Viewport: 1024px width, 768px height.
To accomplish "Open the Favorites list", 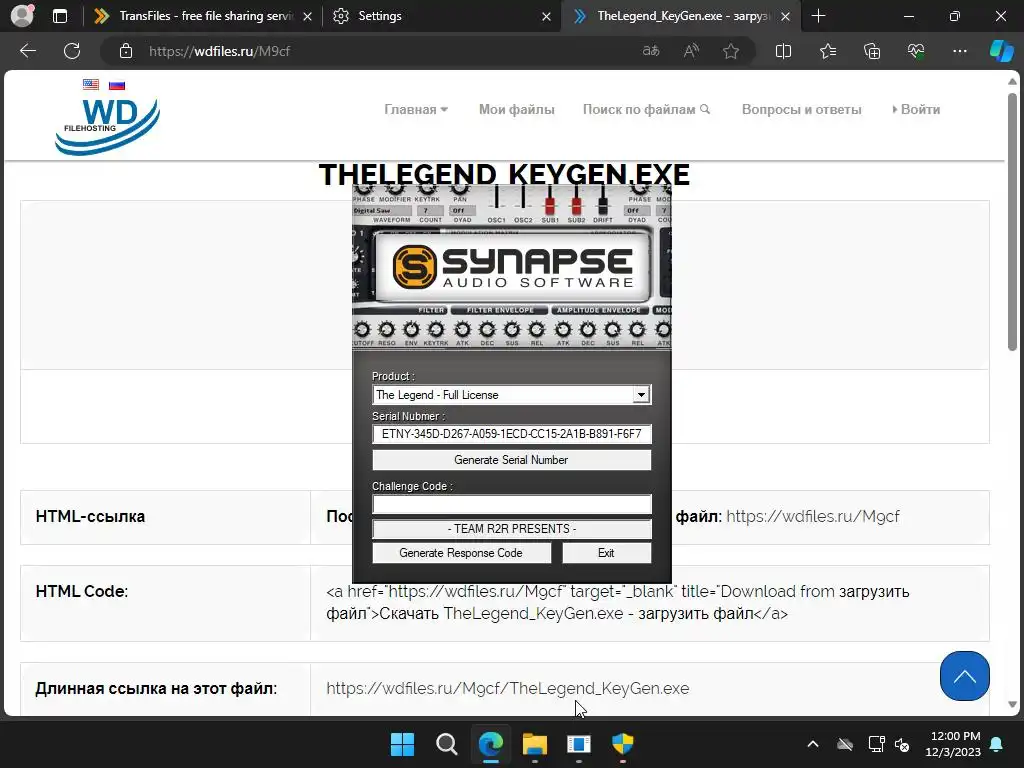I will click(827, 51).
